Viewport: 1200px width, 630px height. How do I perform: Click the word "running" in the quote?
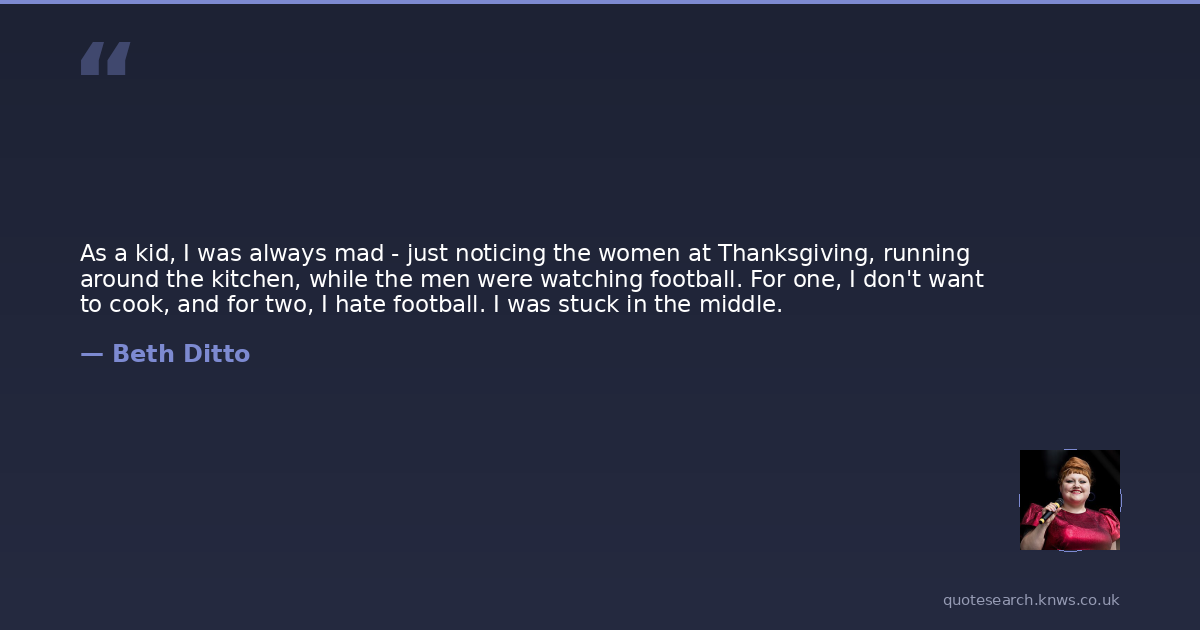point(926,253)
